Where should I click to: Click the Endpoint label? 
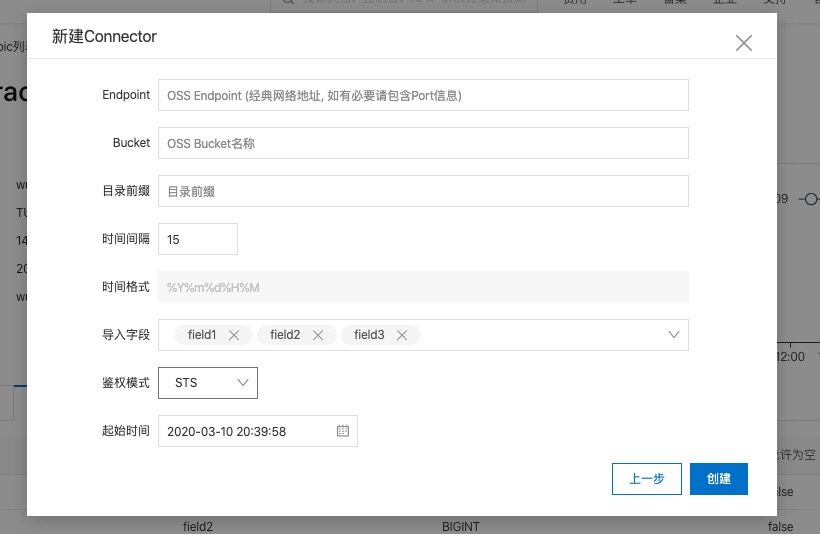(x=126, y=95)
